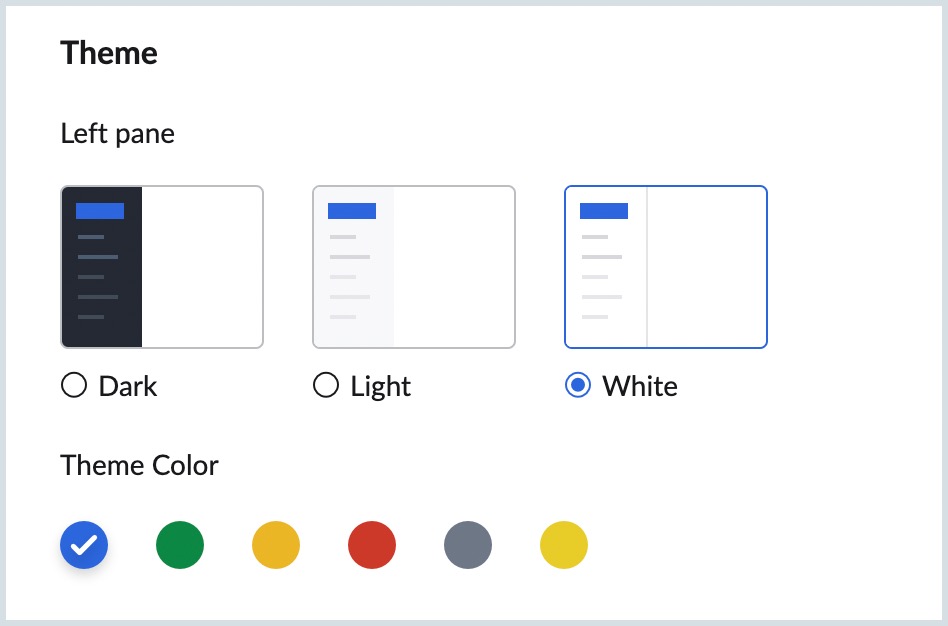Click the blue bar inside Light preview
Viewport: 948px width, 626px height.
coord(352,211)
